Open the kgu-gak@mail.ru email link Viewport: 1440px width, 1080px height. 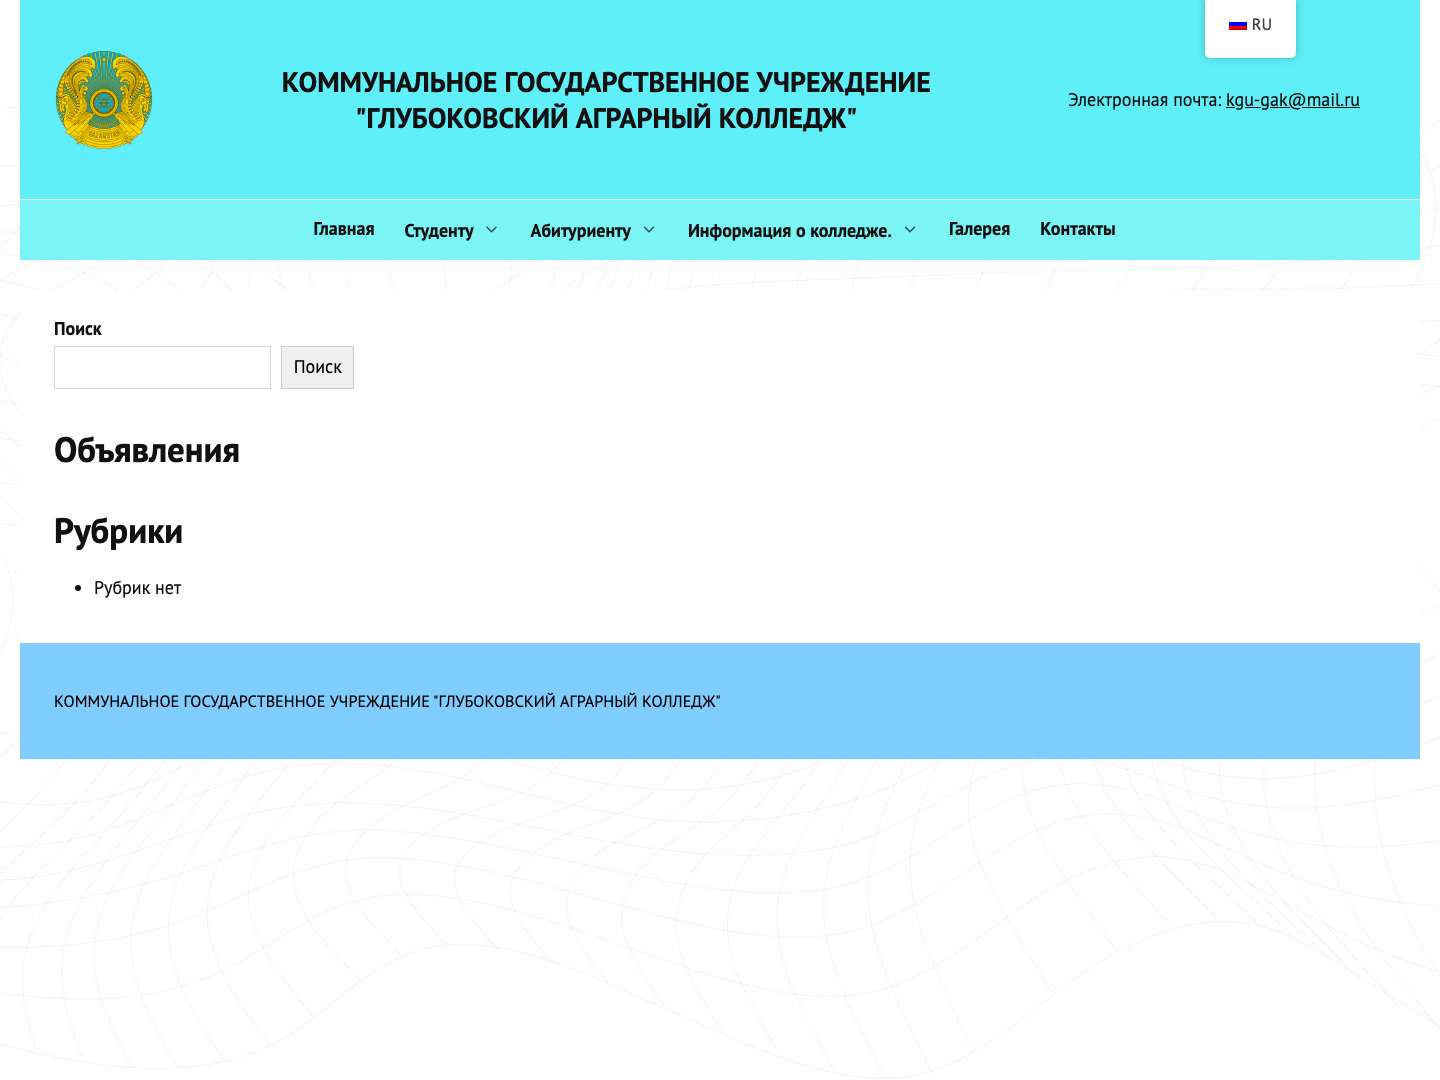[x=1293, y=100]
